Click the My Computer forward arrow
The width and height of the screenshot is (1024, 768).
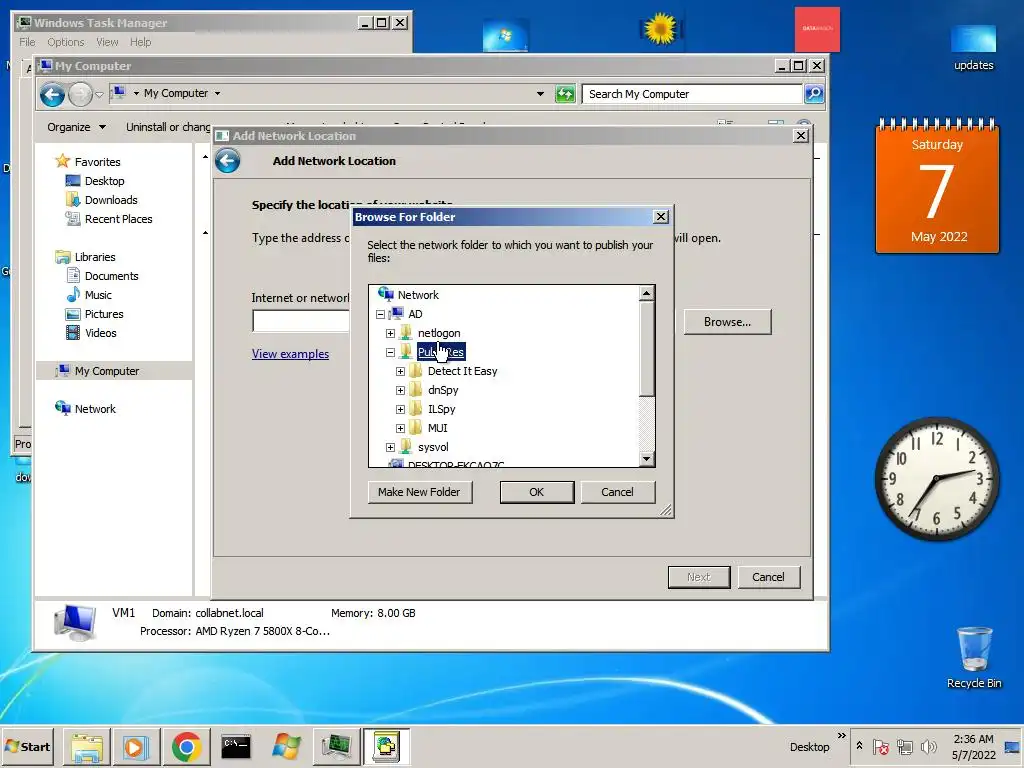[80, 95]
